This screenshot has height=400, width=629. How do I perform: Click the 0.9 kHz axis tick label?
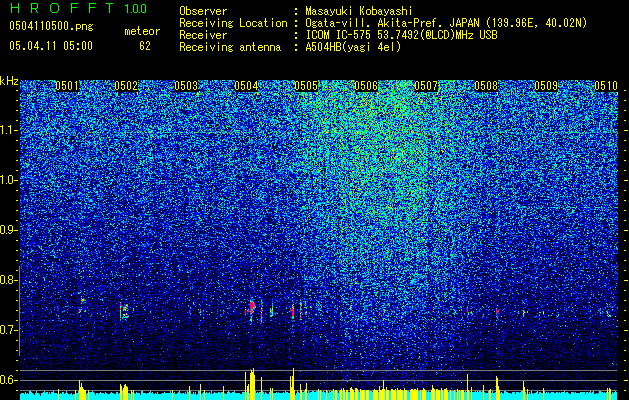pyautogui.click(x=9, y=230)
